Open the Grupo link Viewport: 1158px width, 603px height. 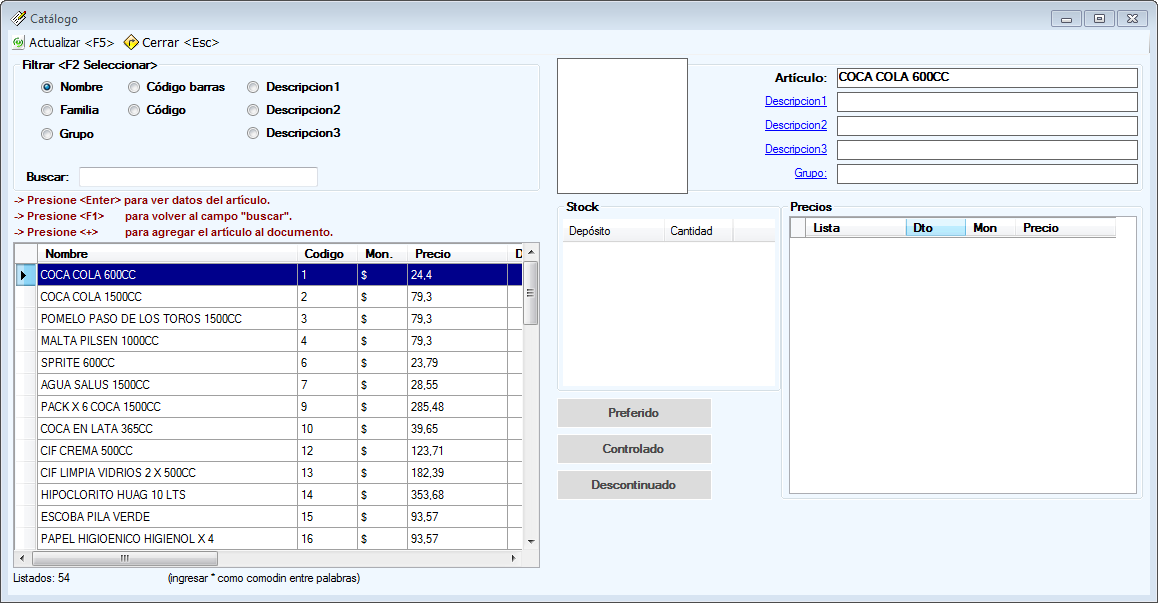[810, 173]
